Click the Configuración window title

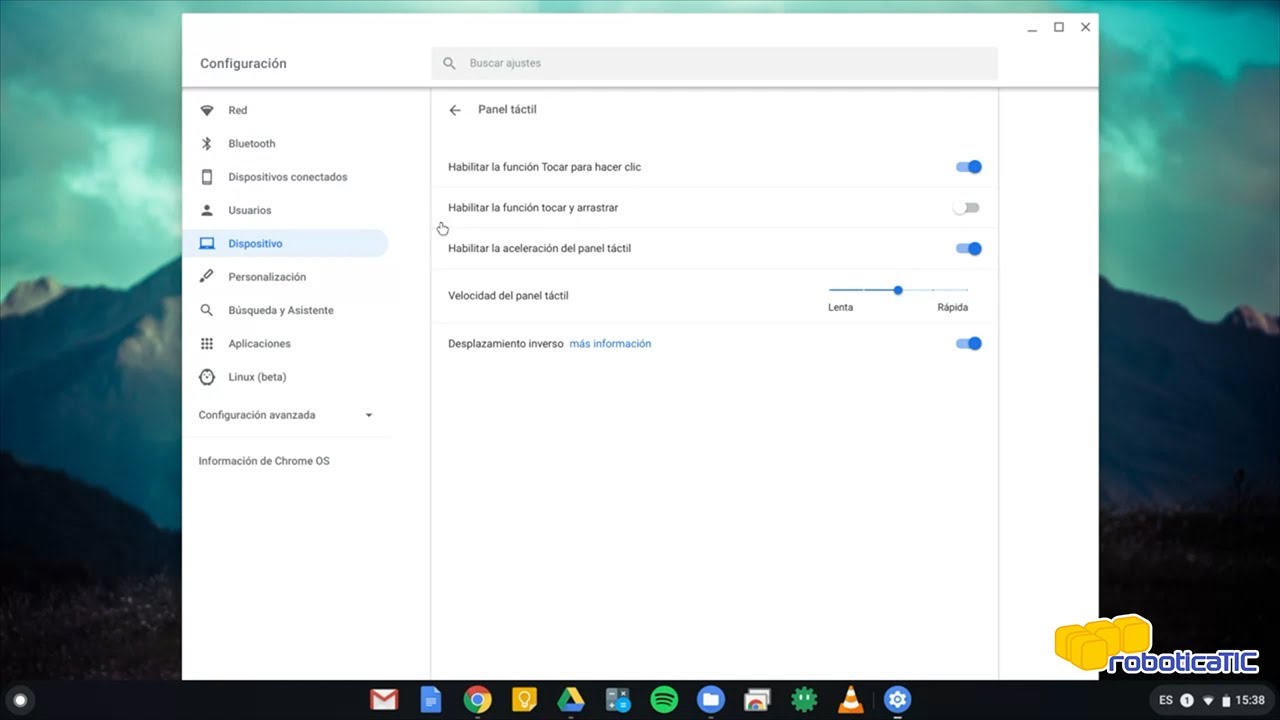pyautogui.click(x=243, y=63)
